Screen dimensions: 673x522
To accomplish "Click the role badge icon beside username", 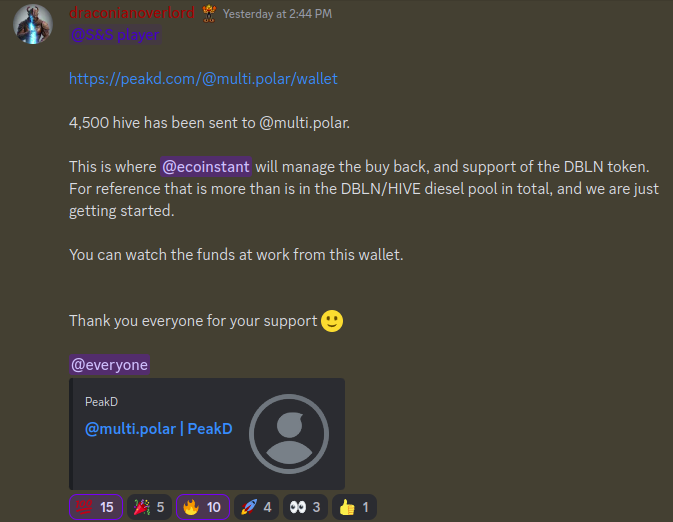I will pyautogui.click(x=209, y=13).
